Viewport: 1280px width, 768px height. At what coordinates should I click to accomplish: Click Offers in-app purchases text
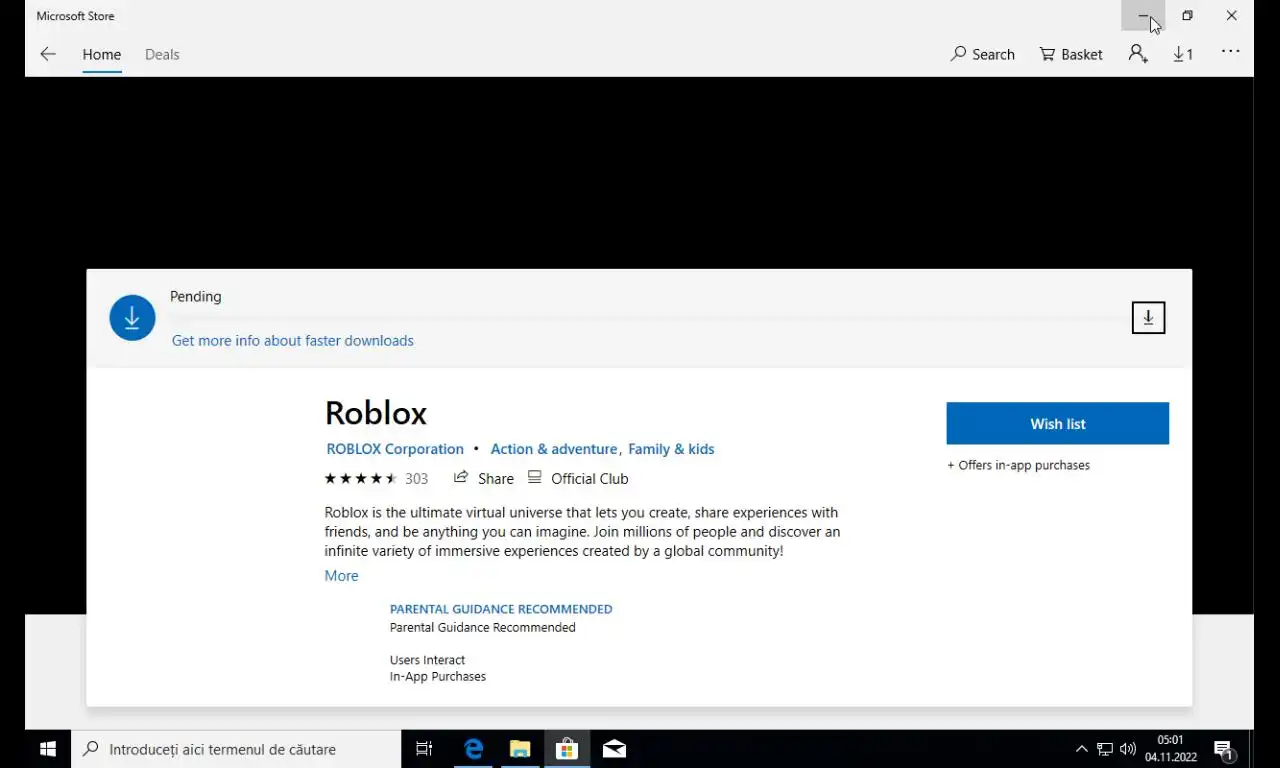tap(1018, 465)
